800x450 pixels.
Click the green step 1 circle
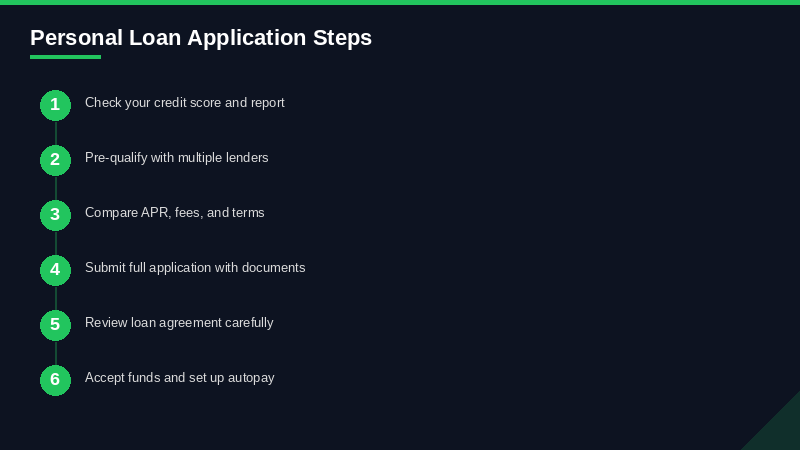(55, 105)
